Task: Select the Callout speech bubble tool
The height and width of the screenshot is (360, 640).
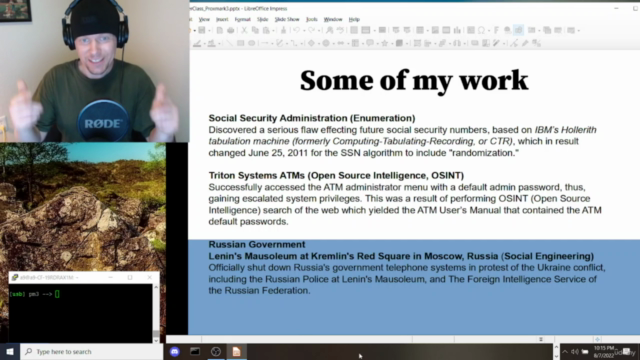Action: click(370, 43)
